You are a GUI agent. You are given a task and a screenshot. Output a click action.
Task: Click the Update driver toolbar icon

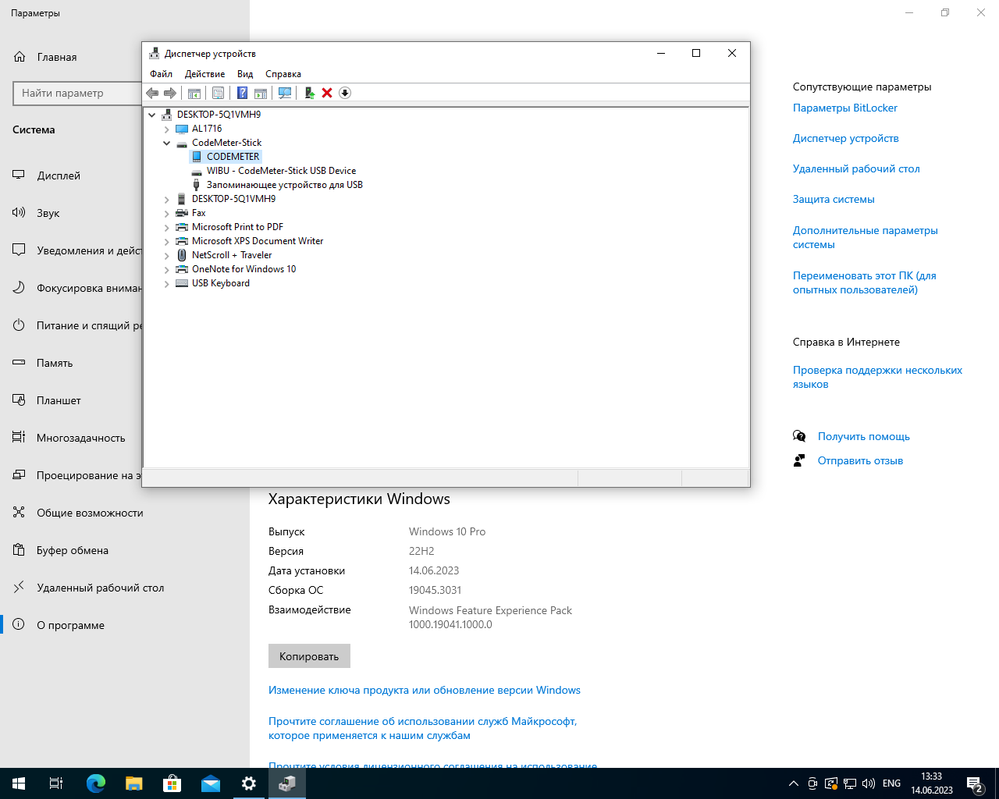click(309, 93)
